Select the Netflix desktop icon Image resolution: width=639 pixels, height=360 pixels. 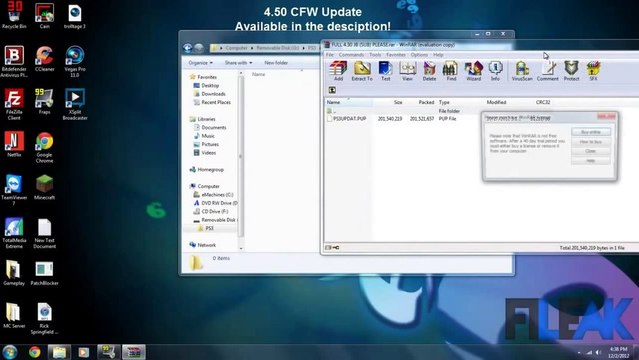point(14,144)
